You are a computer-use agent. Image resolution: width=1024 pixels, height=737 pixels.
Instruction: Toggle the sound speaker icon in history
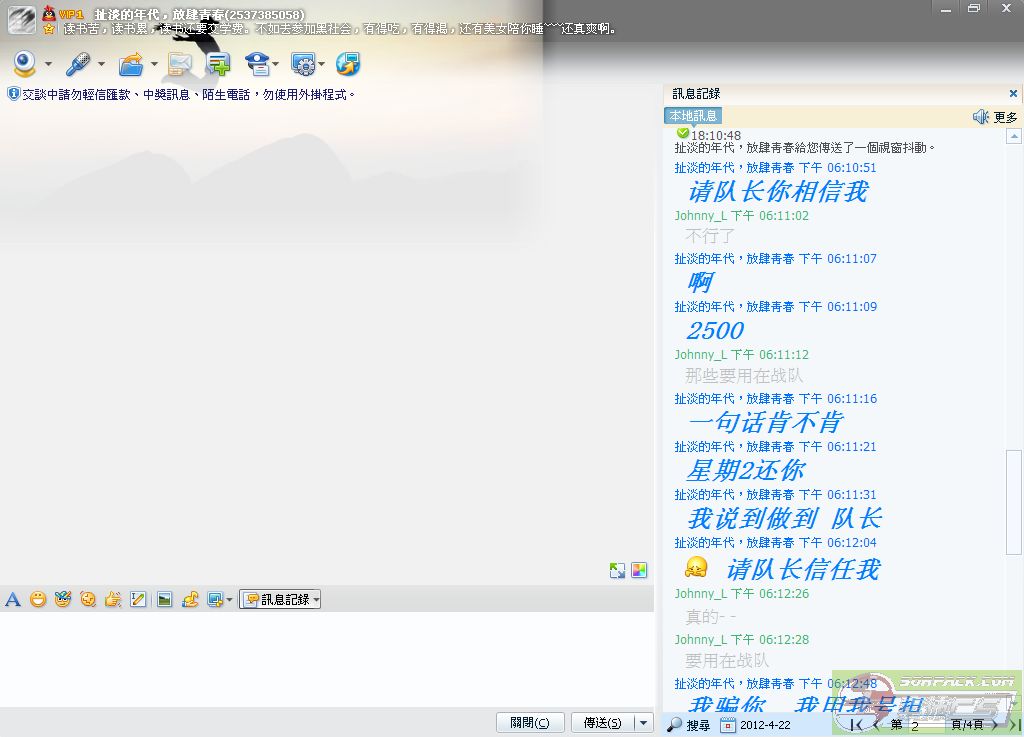pyautogui.click(x=980, y=117)
